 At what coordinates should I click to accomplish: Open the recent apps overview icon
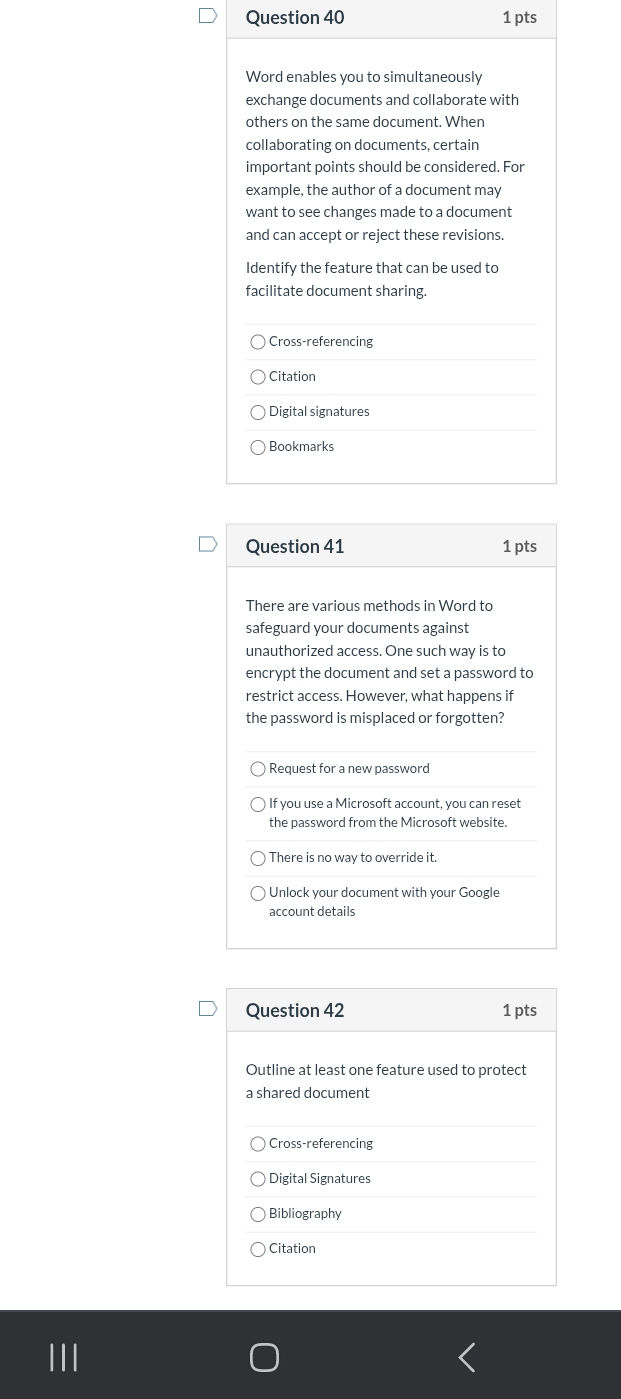pos(63,1357)
